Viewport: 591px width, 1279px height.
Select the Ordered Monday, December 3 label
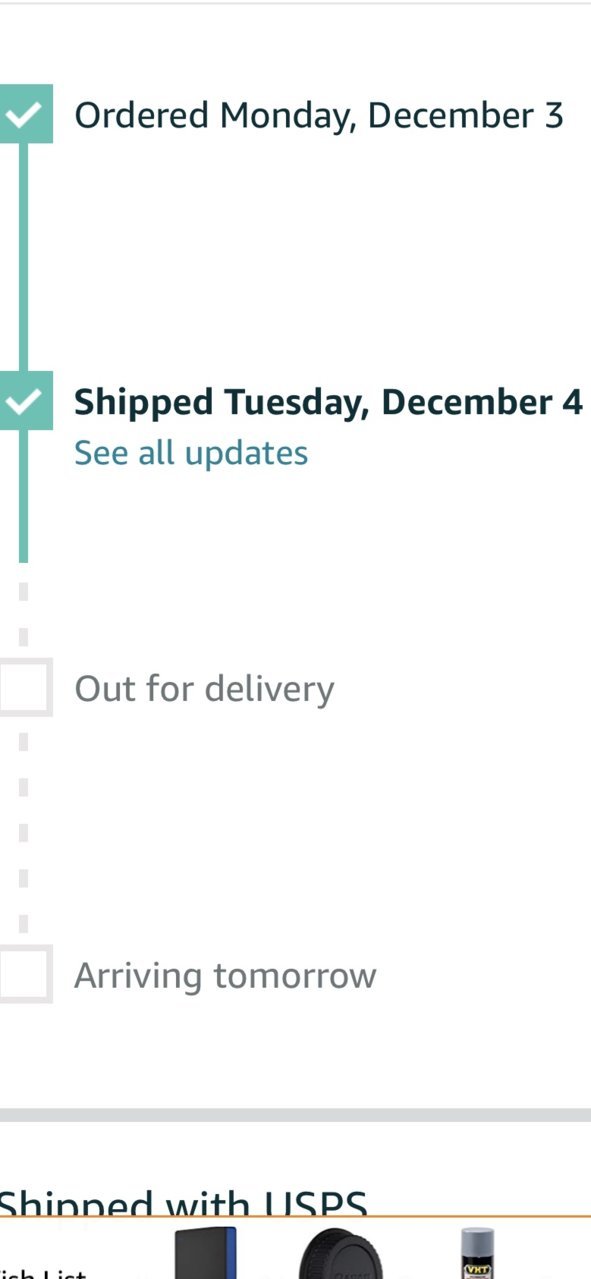[319, 116]
